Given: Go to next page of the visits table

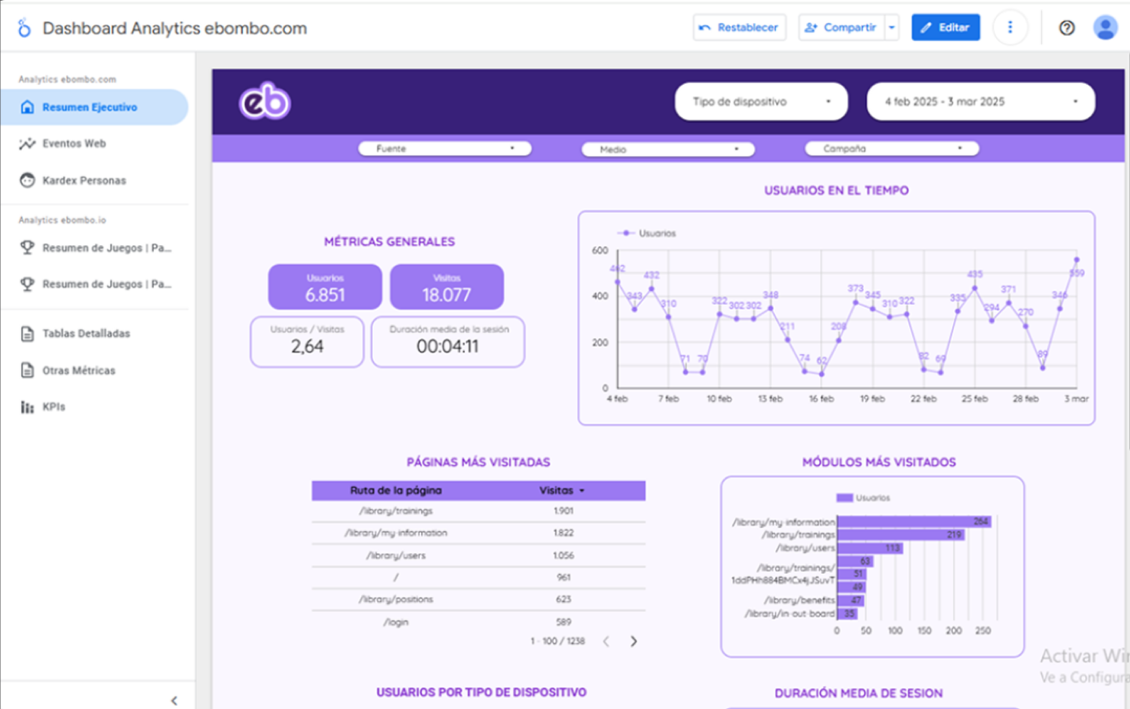Looking at the screenshot, I should [633, 642].
